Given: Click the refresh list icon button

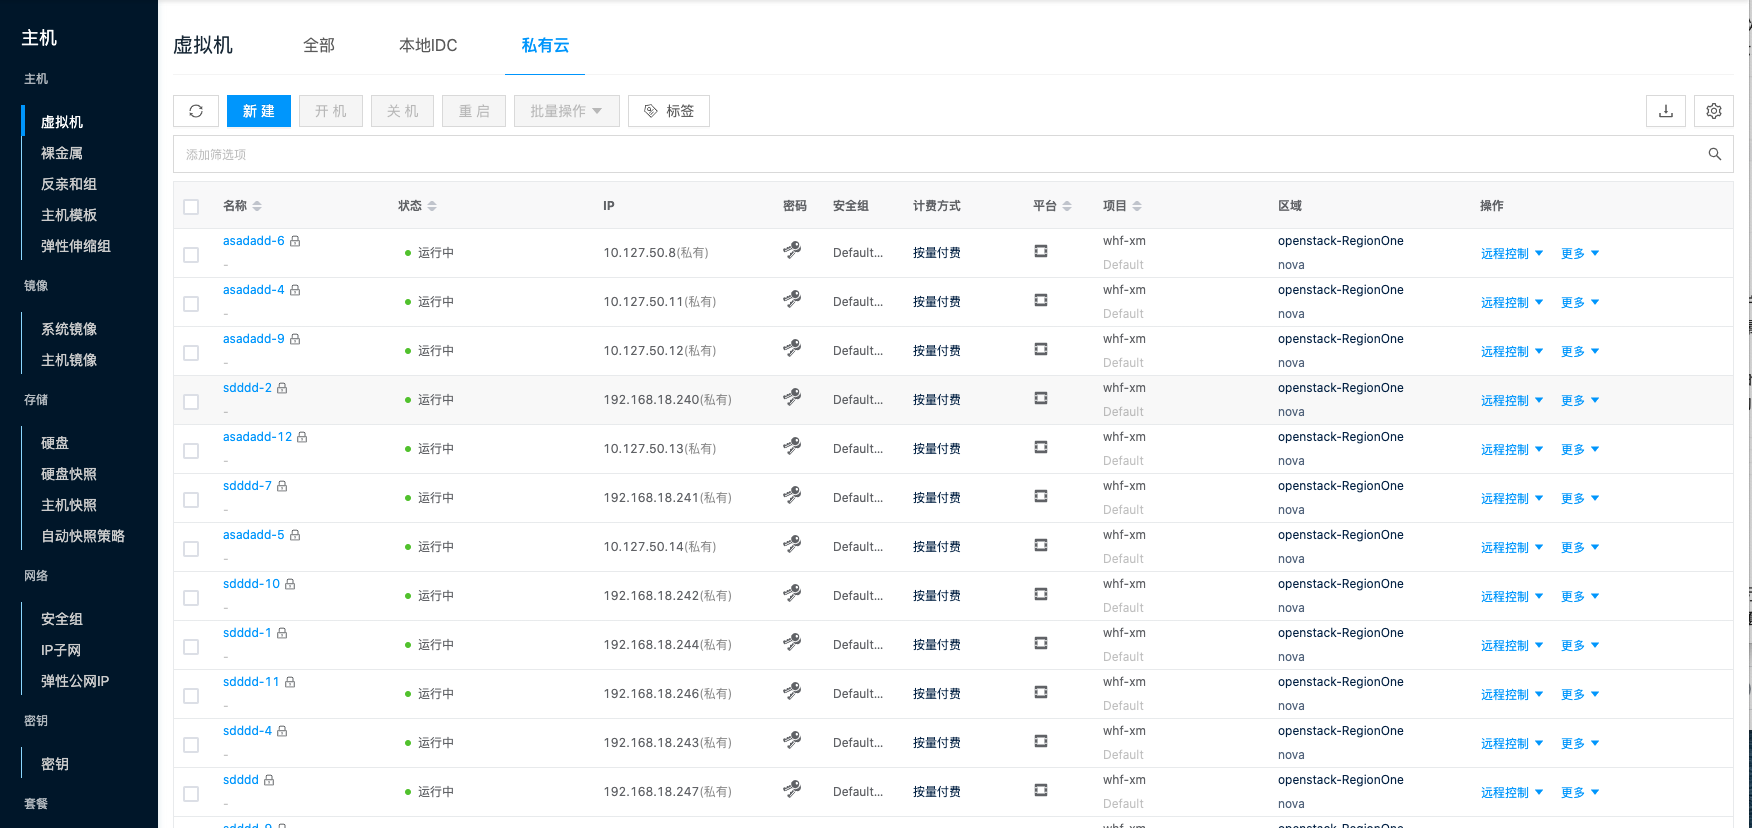Looking at the screenshot, I should 196,111.
